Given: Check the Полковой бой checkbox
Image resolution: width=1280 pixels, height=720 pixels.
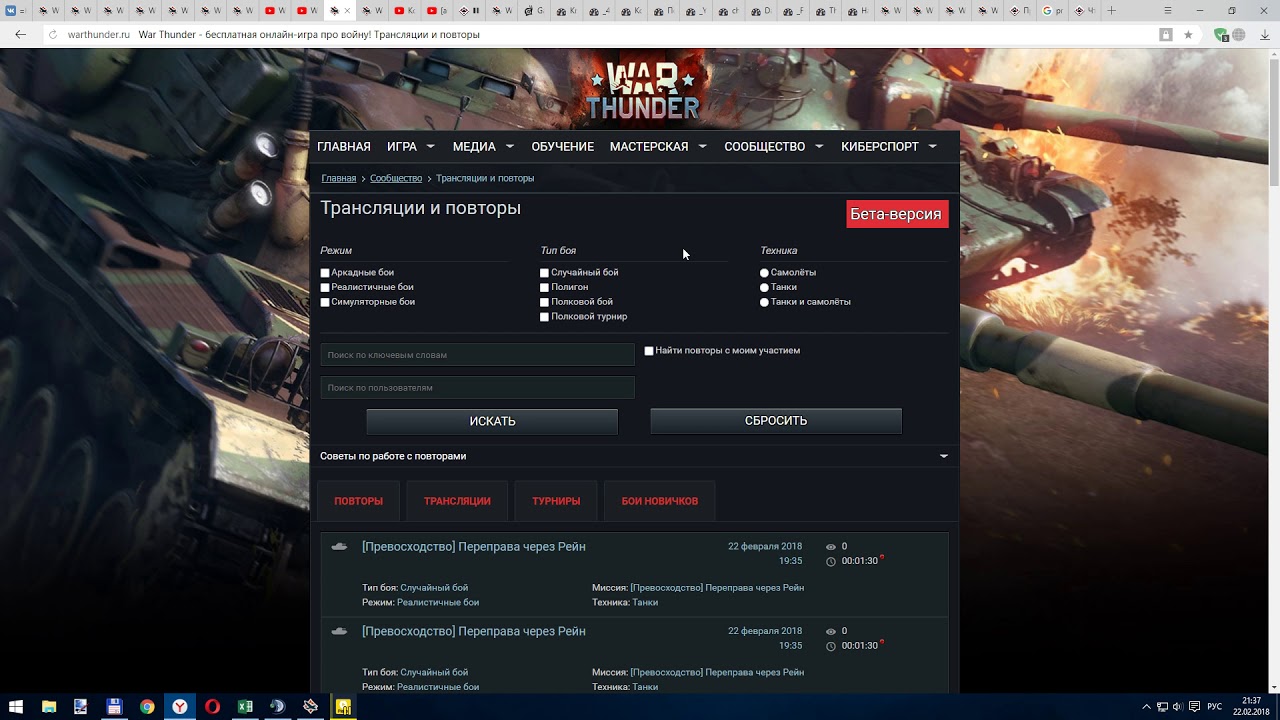Looking at the screenshot, I should 544,302.
